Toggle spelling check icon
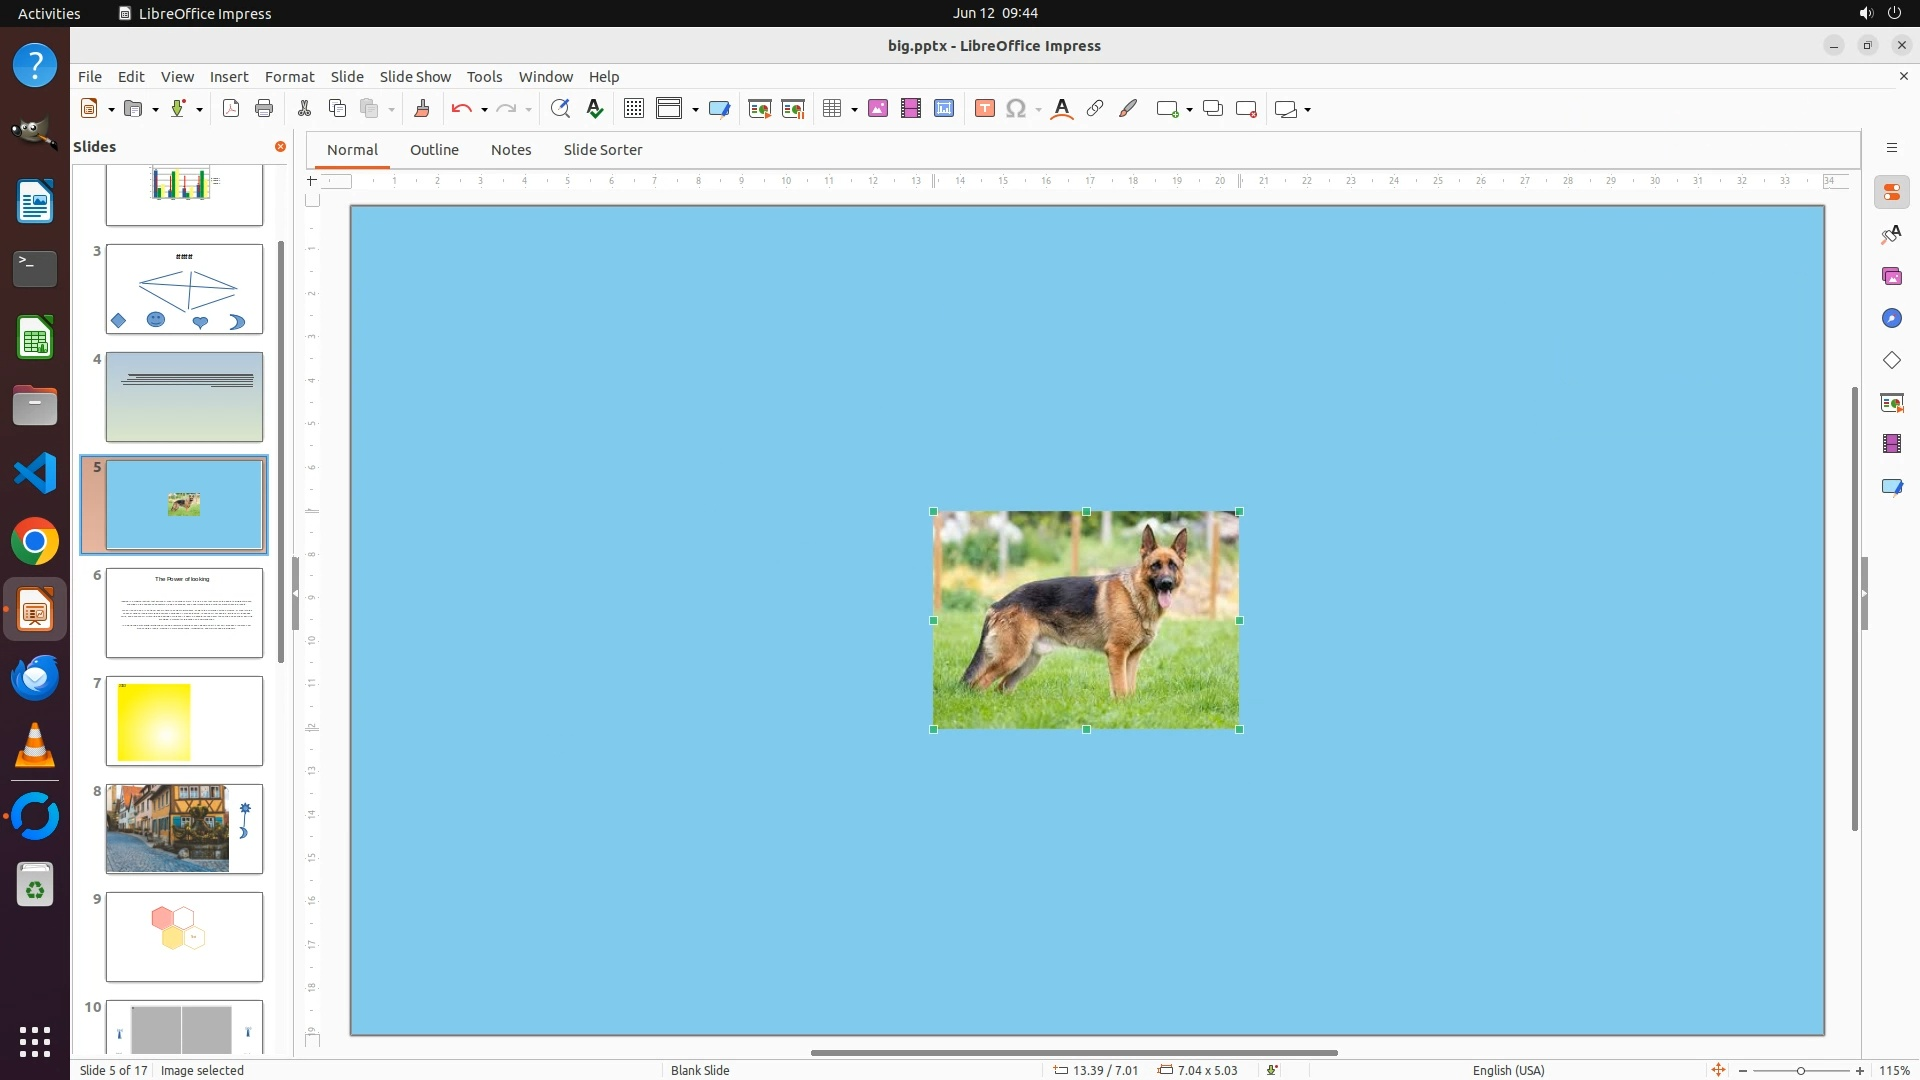This screenshot has height=1080, width=1920. point(595,109)
